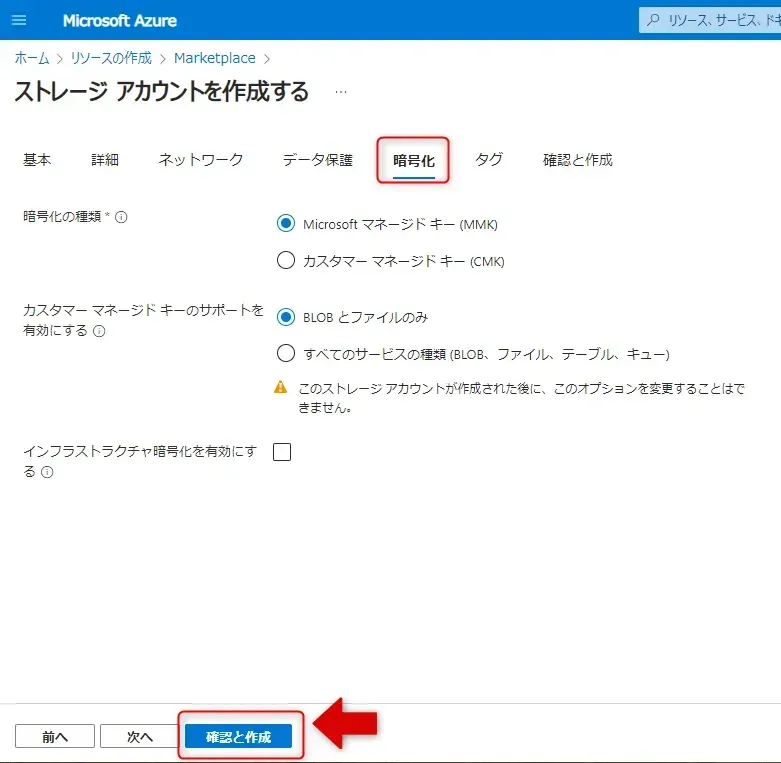Choose すべてのサービスの種類 radio button
781x763 pixels.
click(x=286, y=353)
